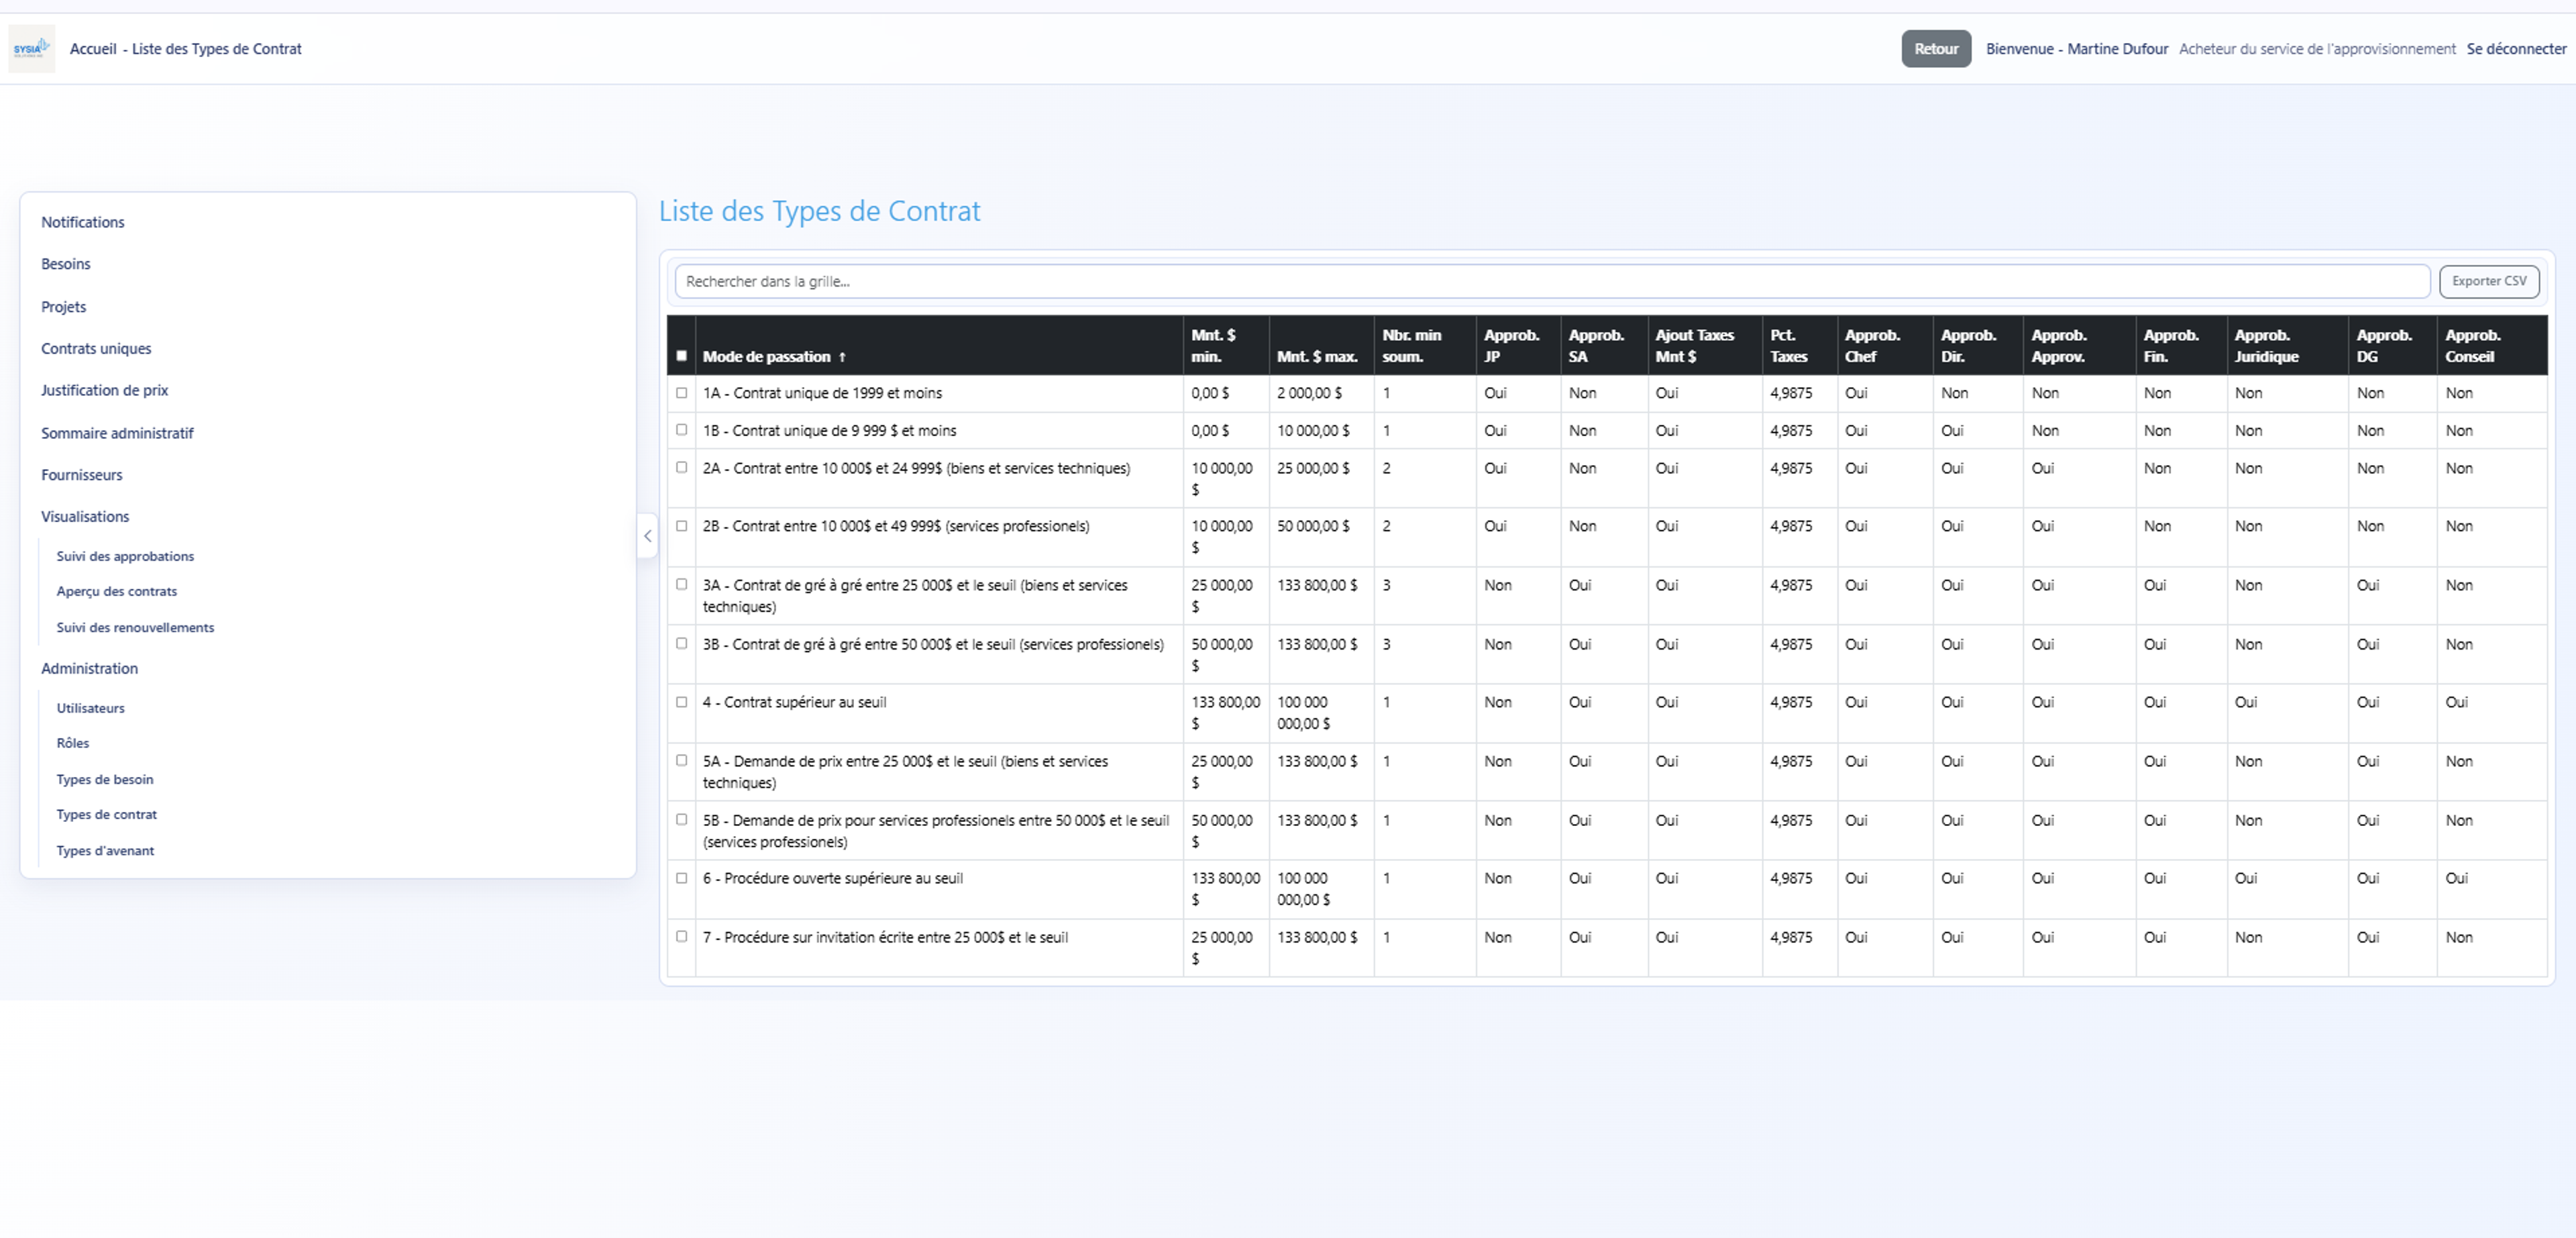Open Suivi des approbations
This screenshot has height=1238, width=2576.
(x=125, y=556)
